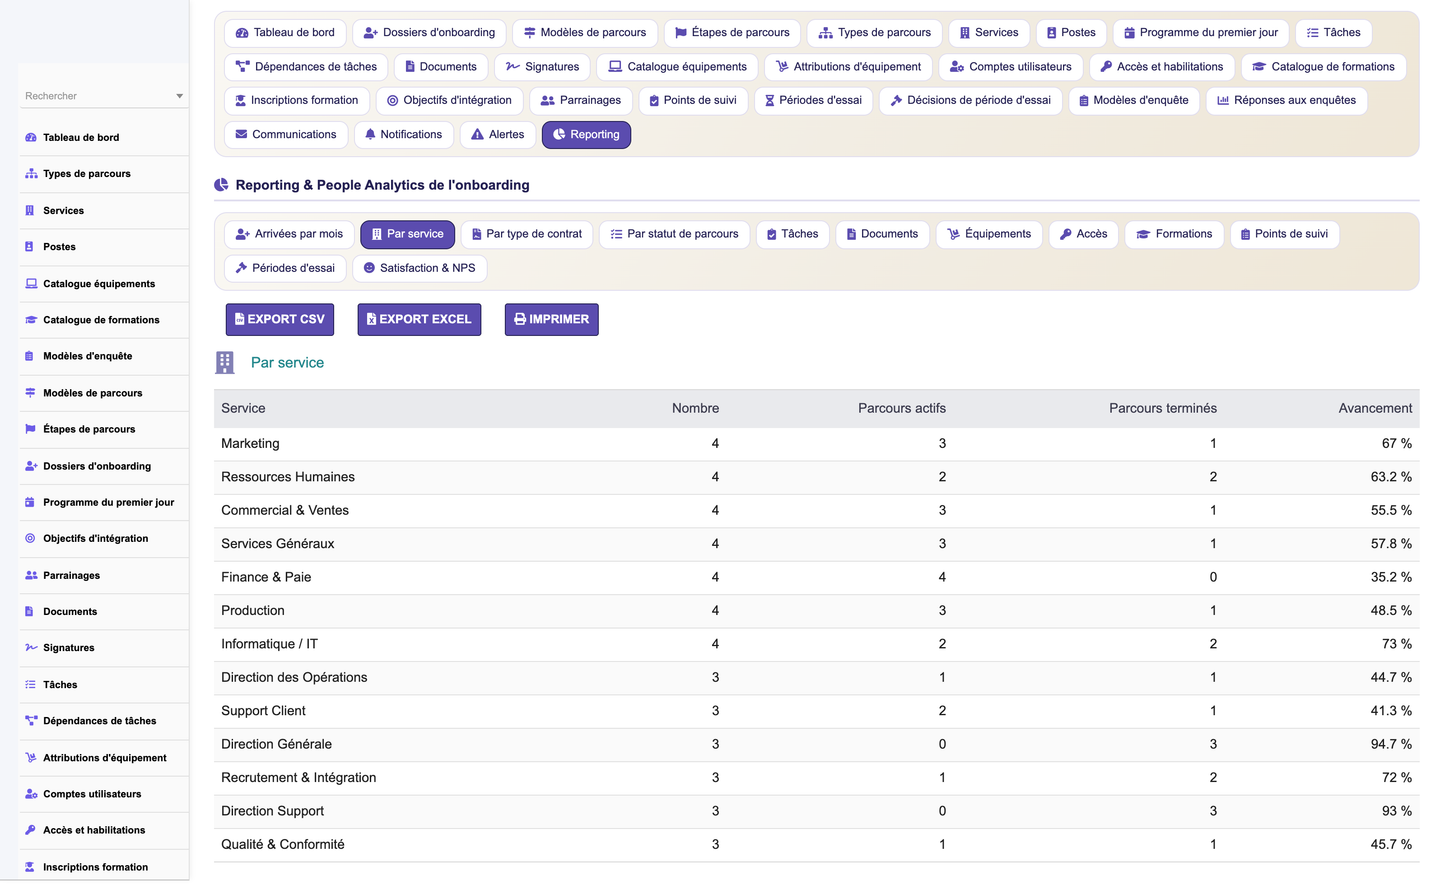Image resolution: width=1445 pixels, height=894 pixels.
Task: Click the Export Excel button
Action: click(419, 319)
